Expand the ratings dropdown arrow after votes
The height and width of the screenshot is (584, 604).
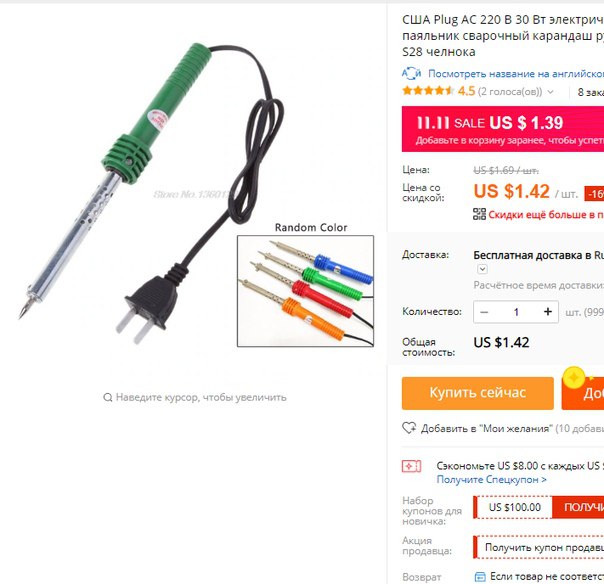click(x=550, y=92)
